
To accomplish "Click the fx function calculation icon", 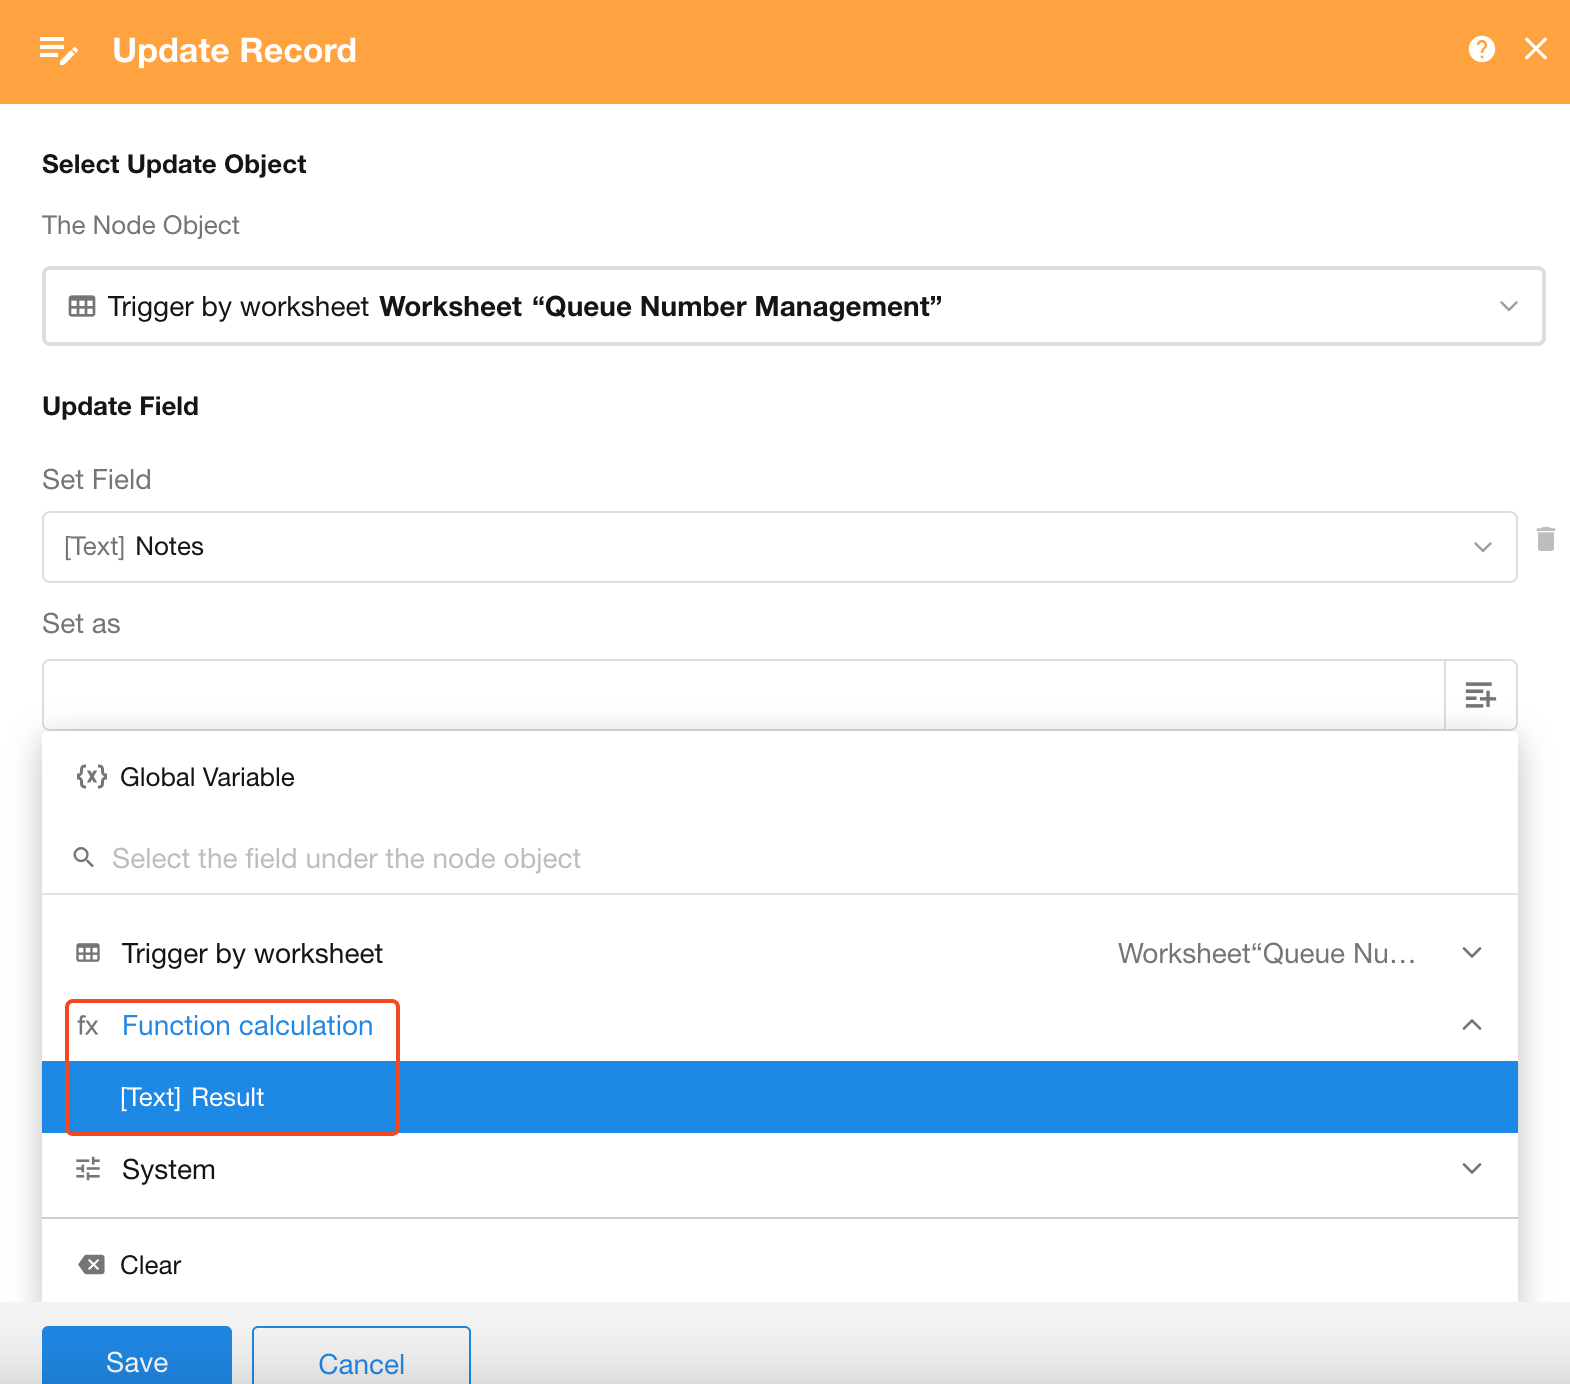I will pos(88,1026).
